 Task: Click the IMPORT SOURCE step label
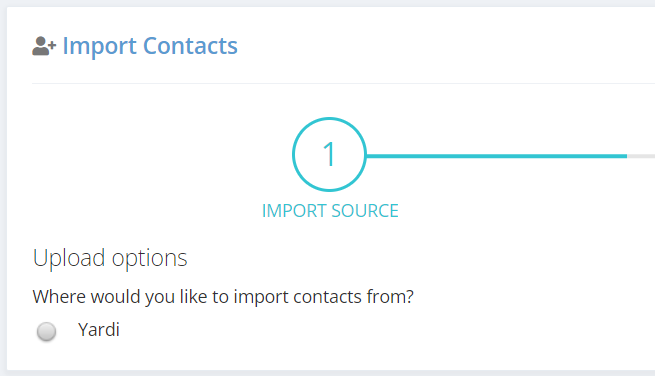coord(330,211)
